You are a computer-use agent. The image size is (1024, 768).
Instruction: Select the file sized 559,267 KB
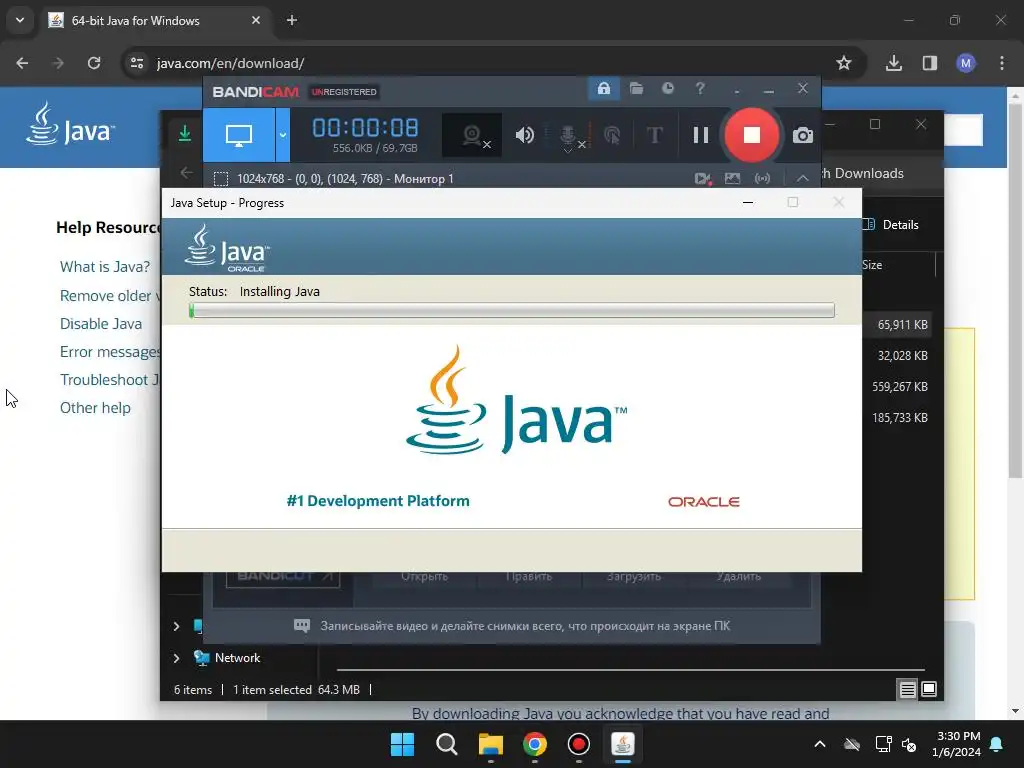(899, 387)
